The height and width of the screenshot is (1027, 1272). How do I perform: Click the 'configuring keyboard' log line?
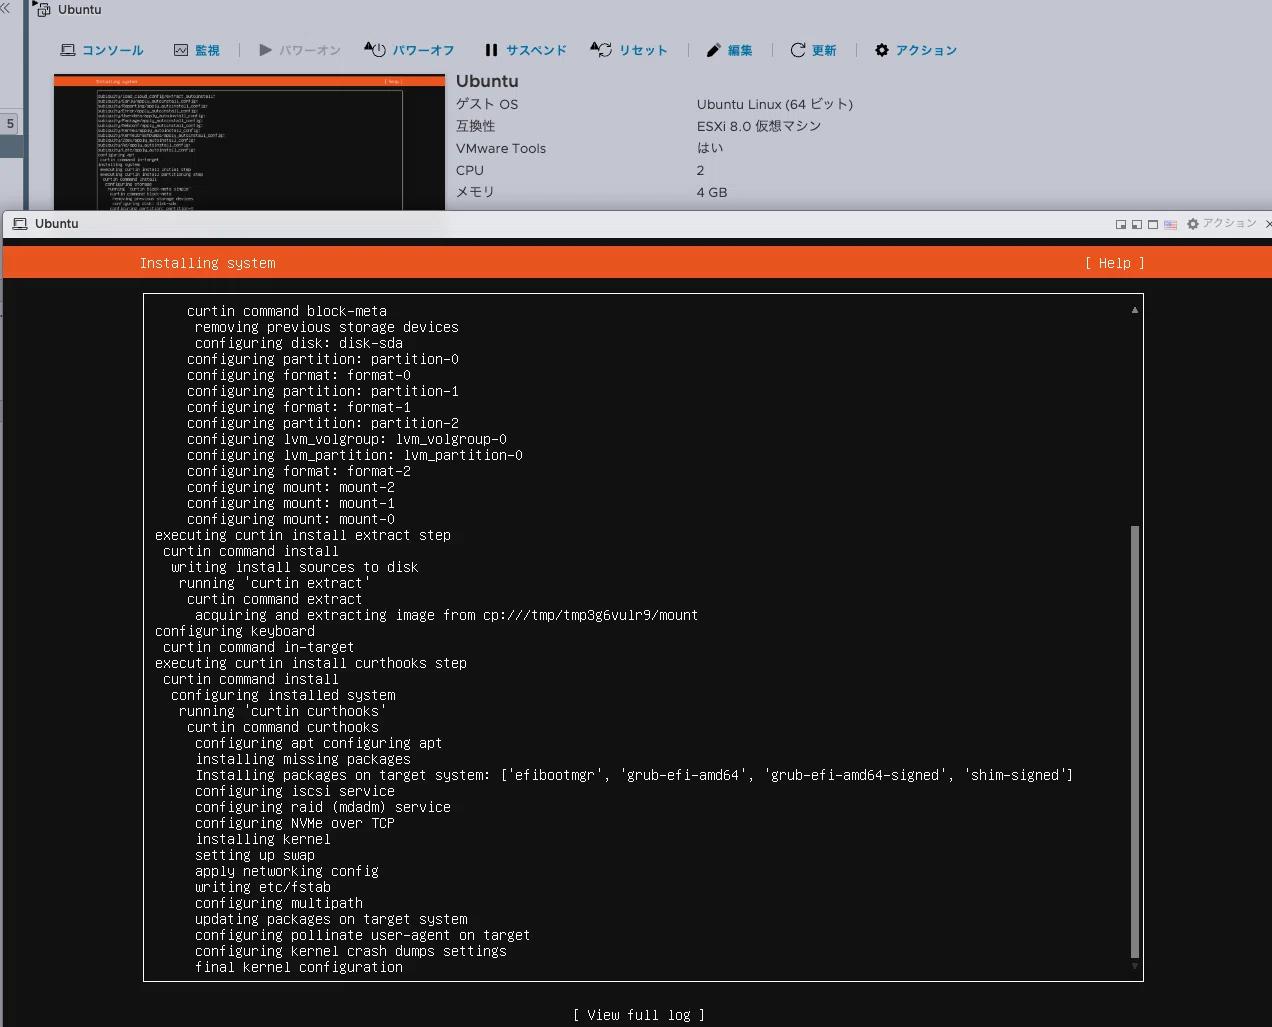click(235, 631)
